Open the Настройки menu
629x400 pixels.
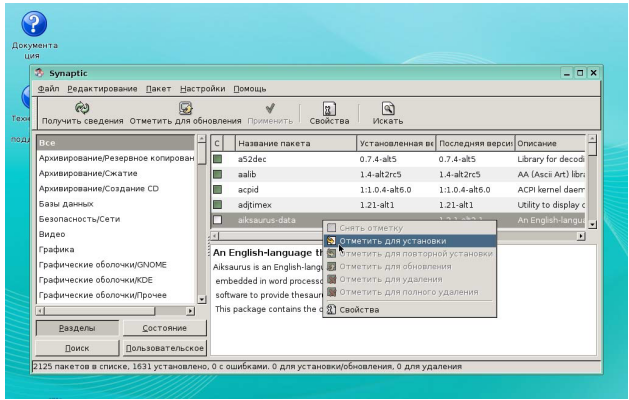click(x=203, y=89)
